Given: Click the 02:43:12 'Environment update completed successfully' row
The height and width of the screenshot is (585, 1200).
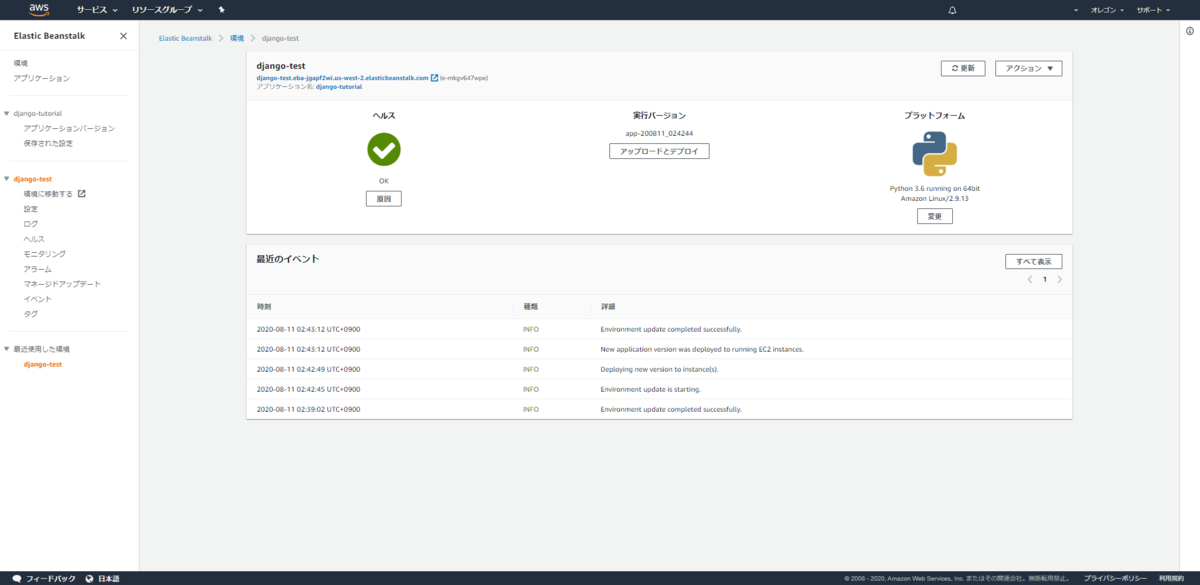Looking at the screenshot, I should click(659, 329).
